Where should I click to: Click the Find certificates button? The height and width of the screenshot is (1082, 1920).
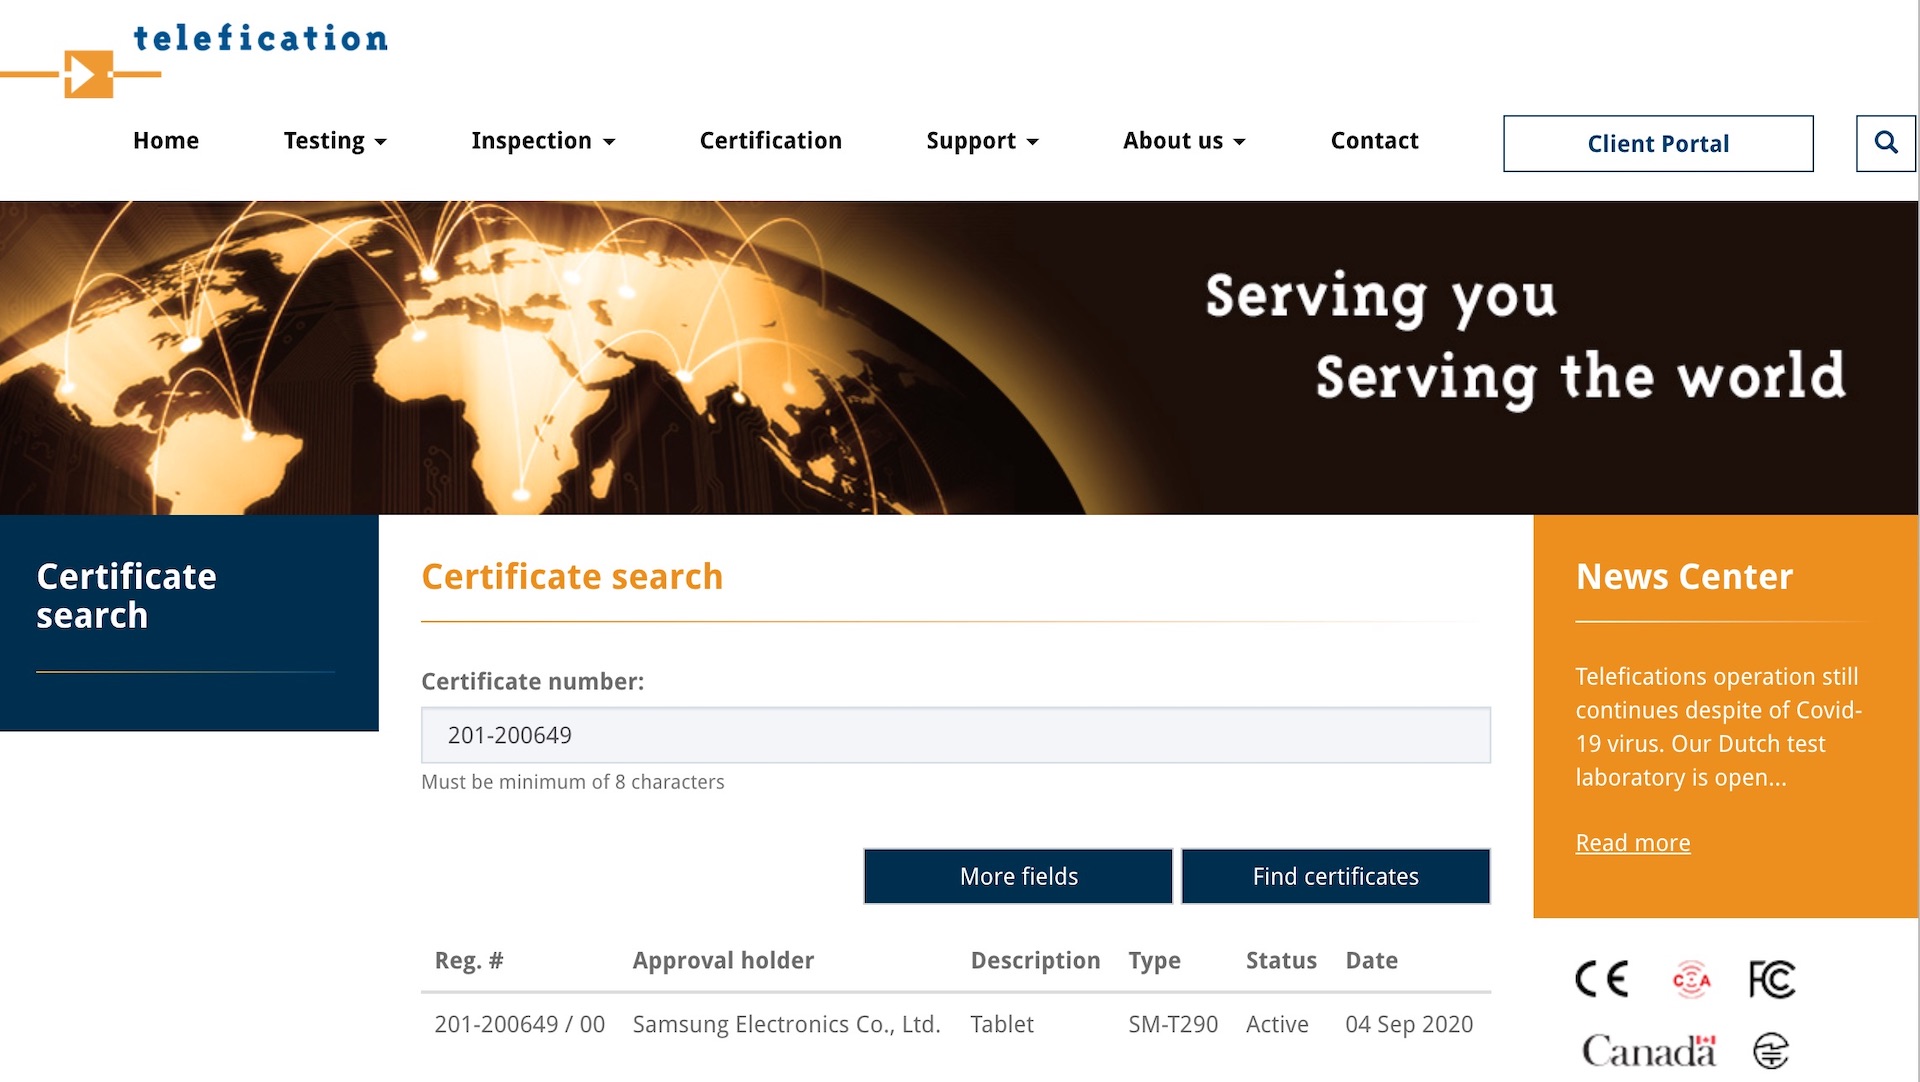[1336, 877]
